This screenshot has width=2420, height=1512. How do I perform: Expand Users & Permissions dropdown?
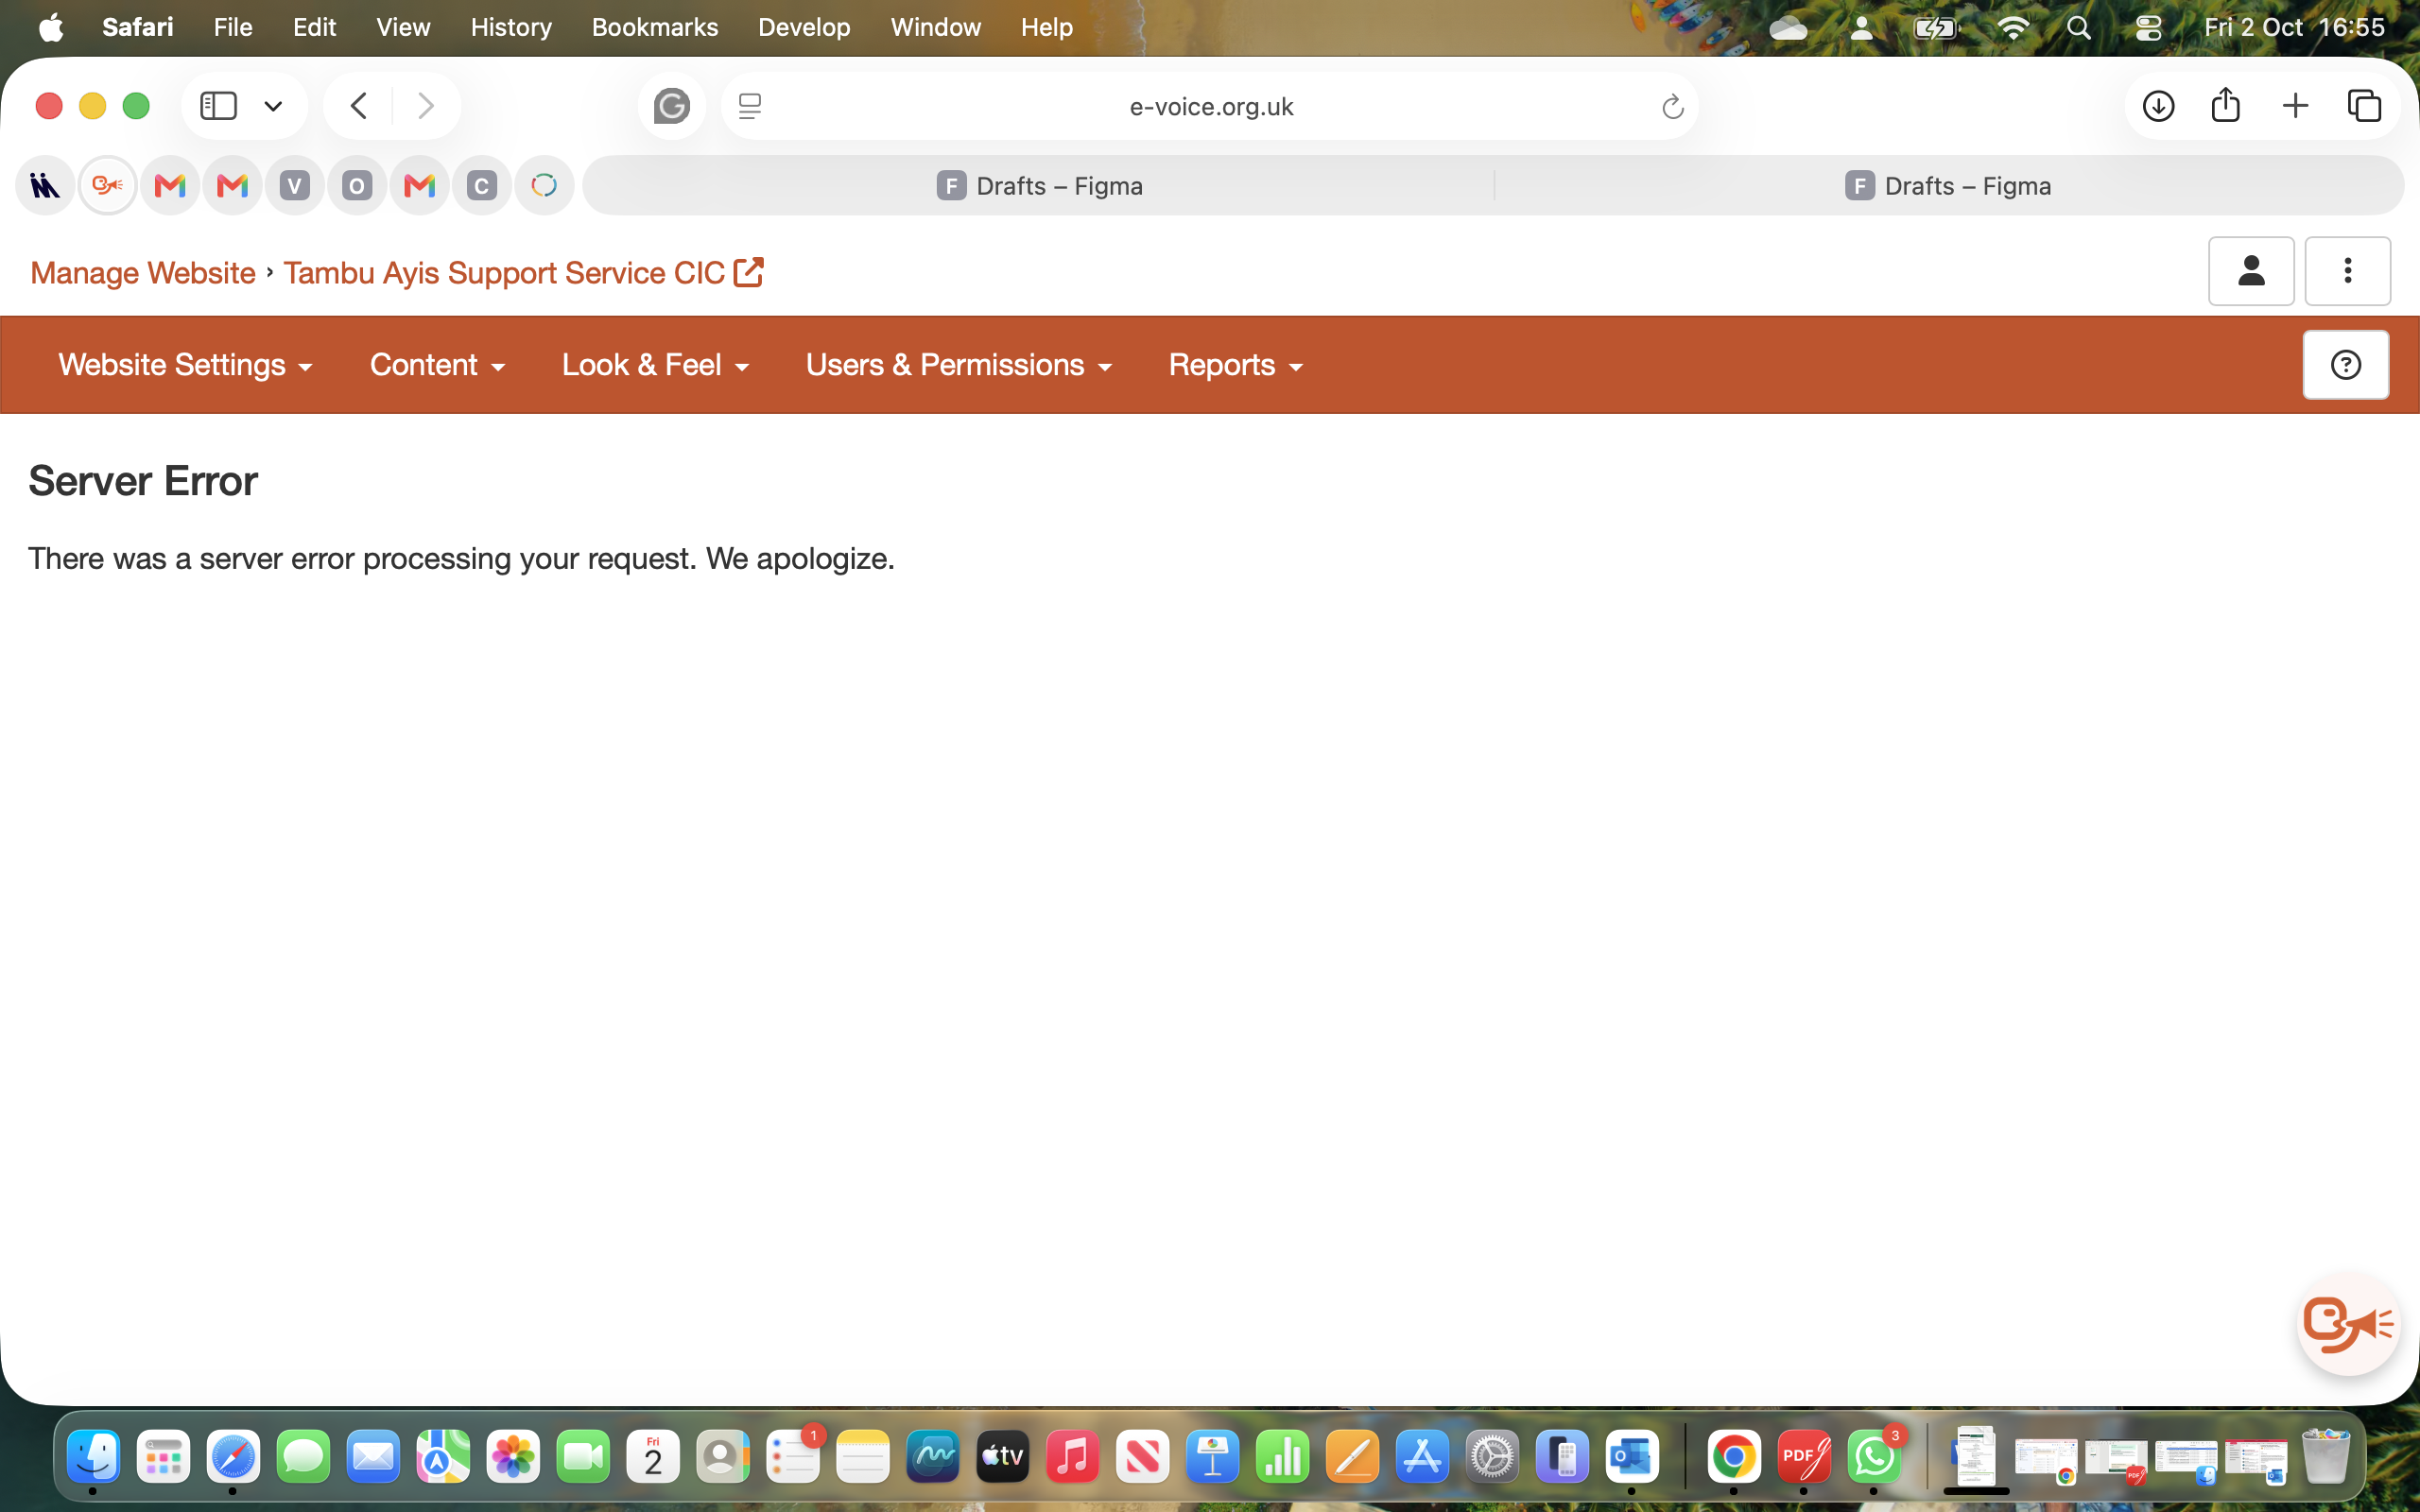[959, 365]
